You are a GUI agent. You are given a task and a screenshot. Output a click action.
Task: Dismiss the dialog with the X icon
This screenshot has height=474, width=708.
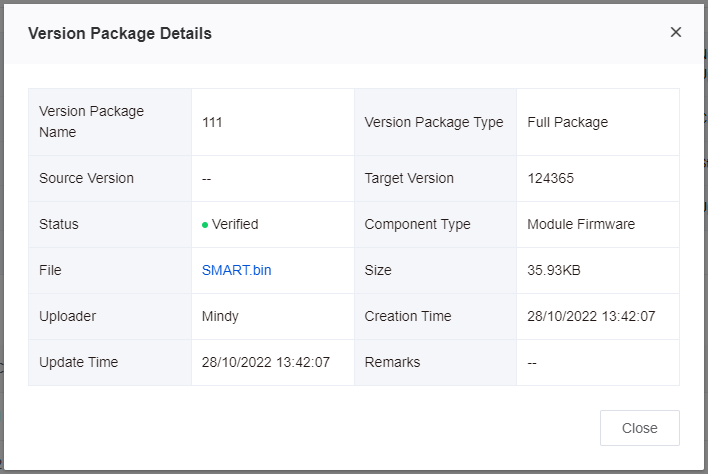click(675, 32)
